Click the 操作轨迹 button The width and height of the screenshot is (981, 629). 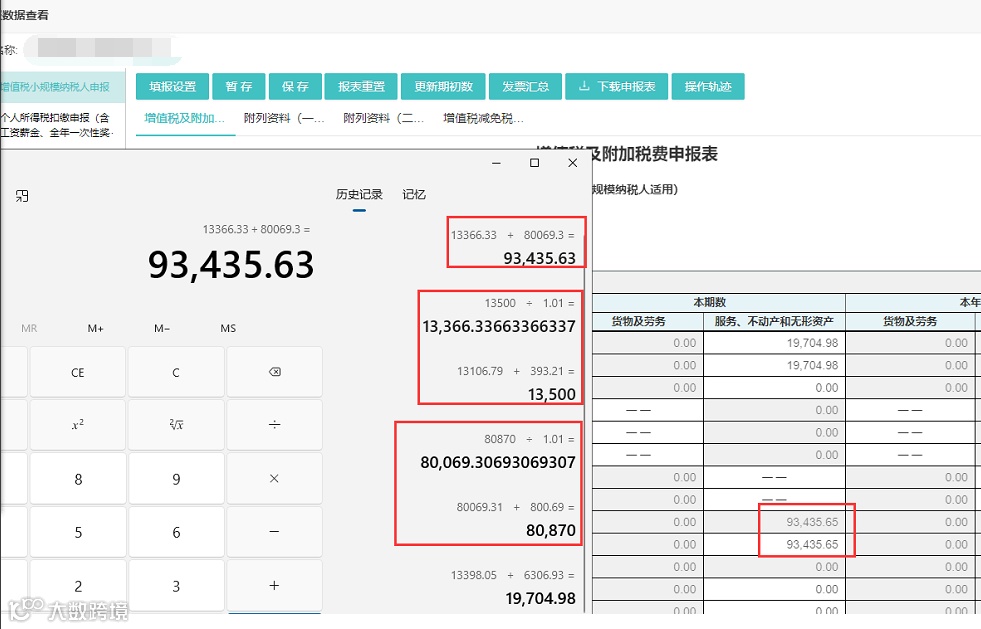[708, 86]
